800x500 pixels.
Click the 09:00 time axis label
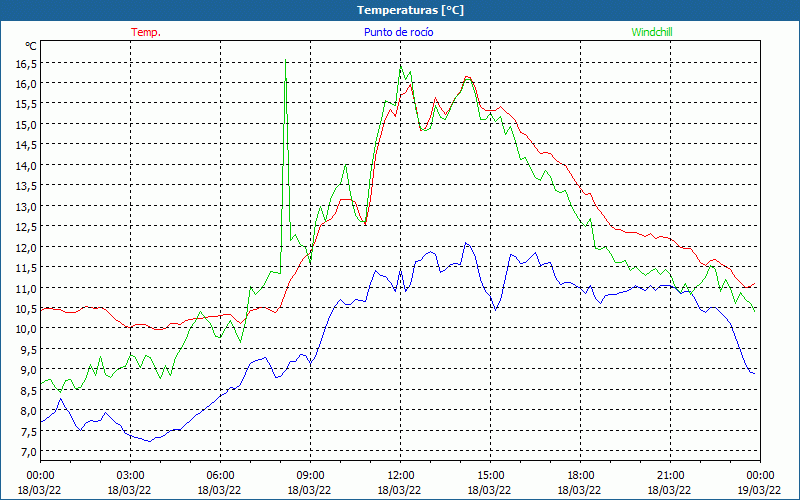[310, 476]
